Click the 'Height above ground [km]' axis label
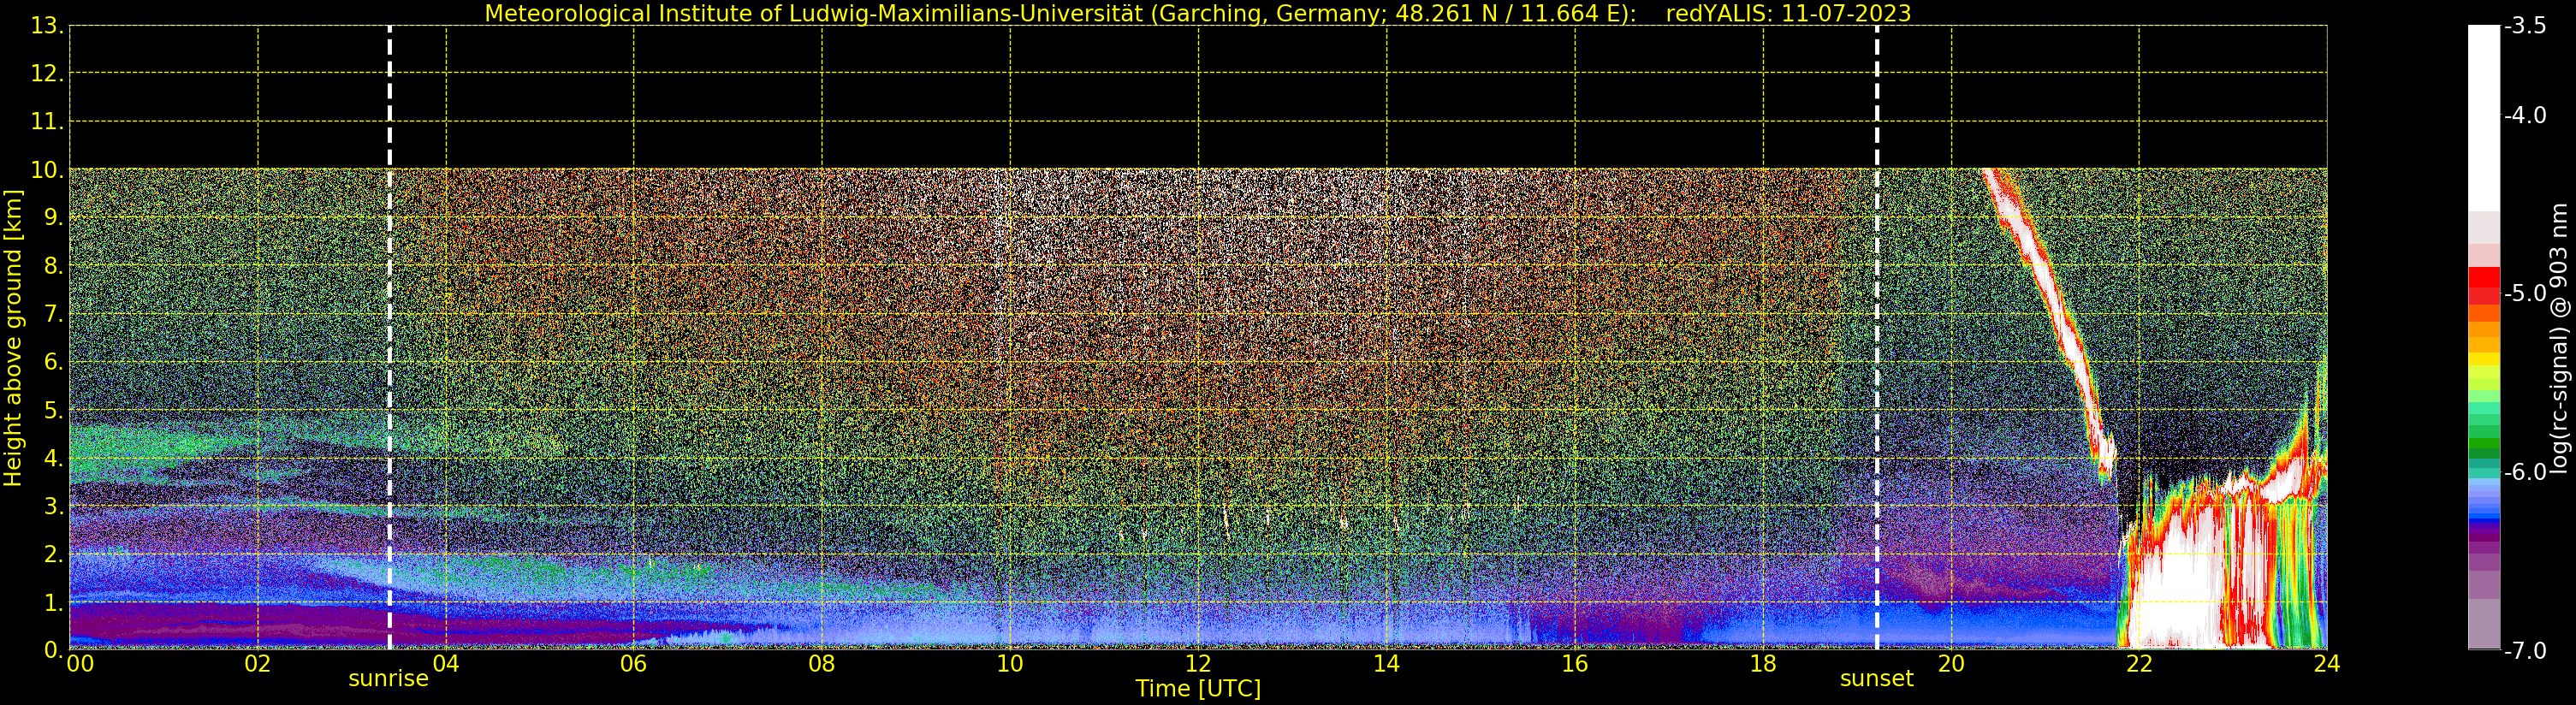This screenshot has height=705, width=2576. [x=13, y=338]
